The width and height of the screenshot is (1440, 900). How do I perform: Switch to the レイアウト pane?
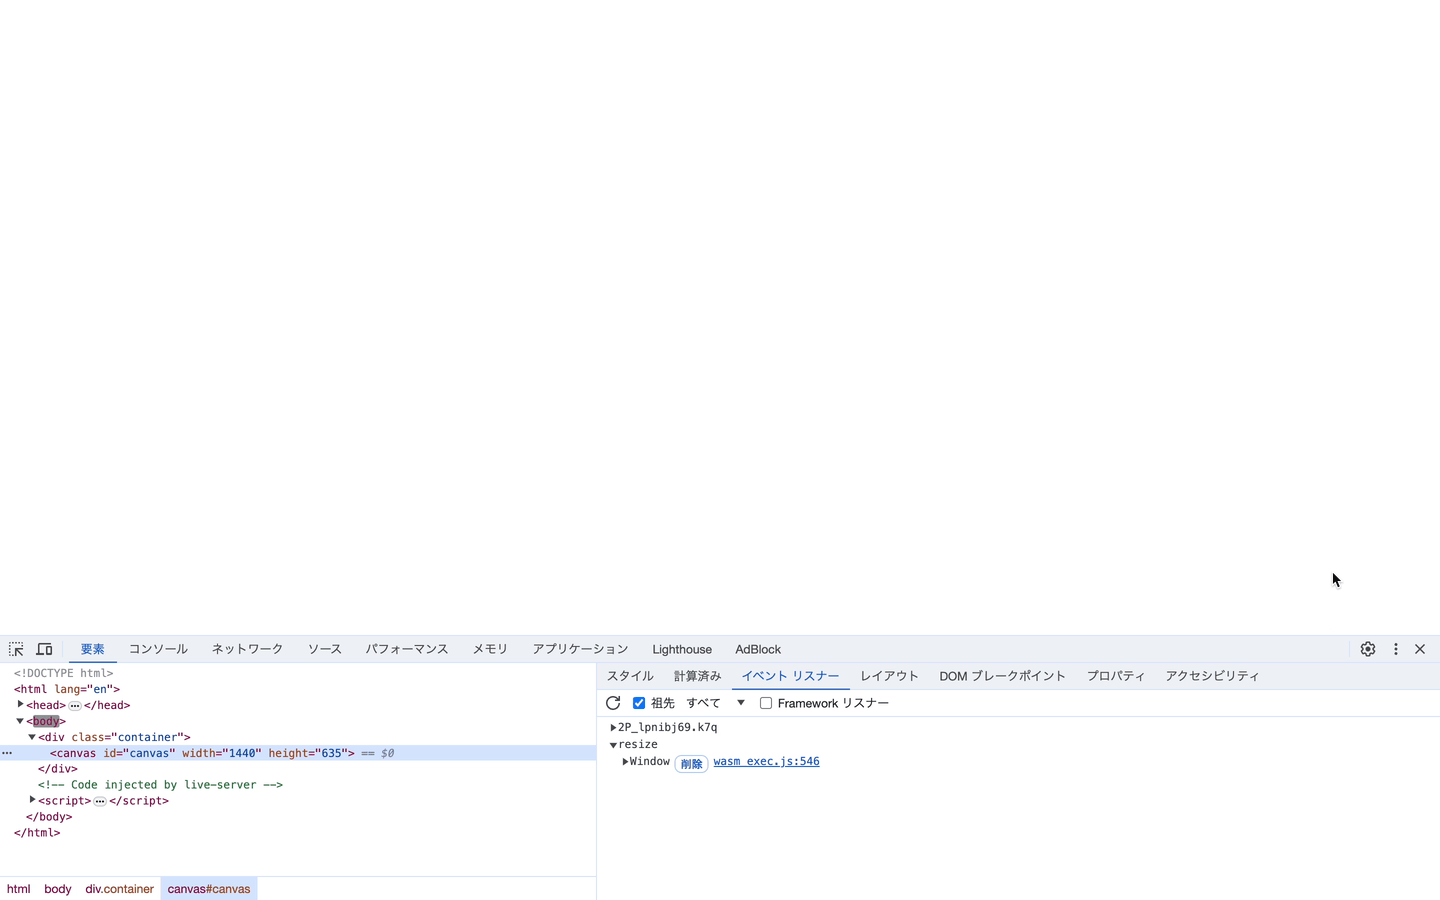[889, 676]
